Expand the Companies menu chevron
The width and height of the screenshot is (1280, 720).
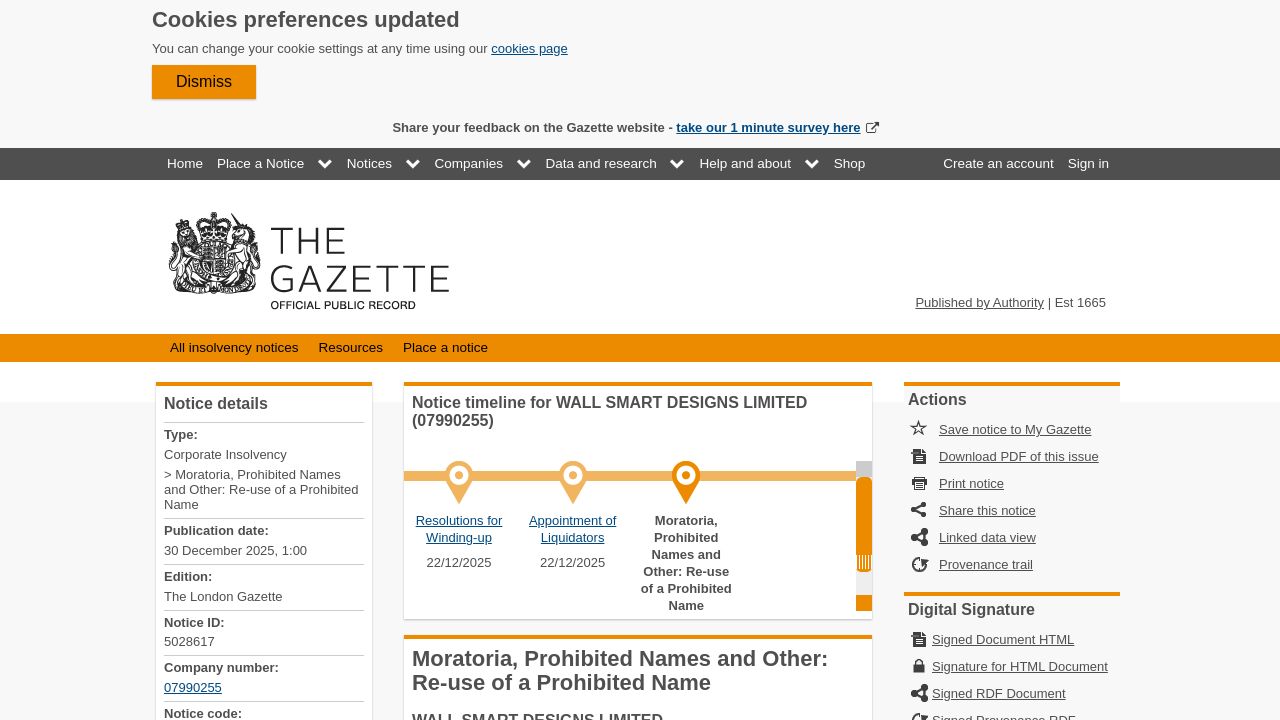tap(524, 164)
